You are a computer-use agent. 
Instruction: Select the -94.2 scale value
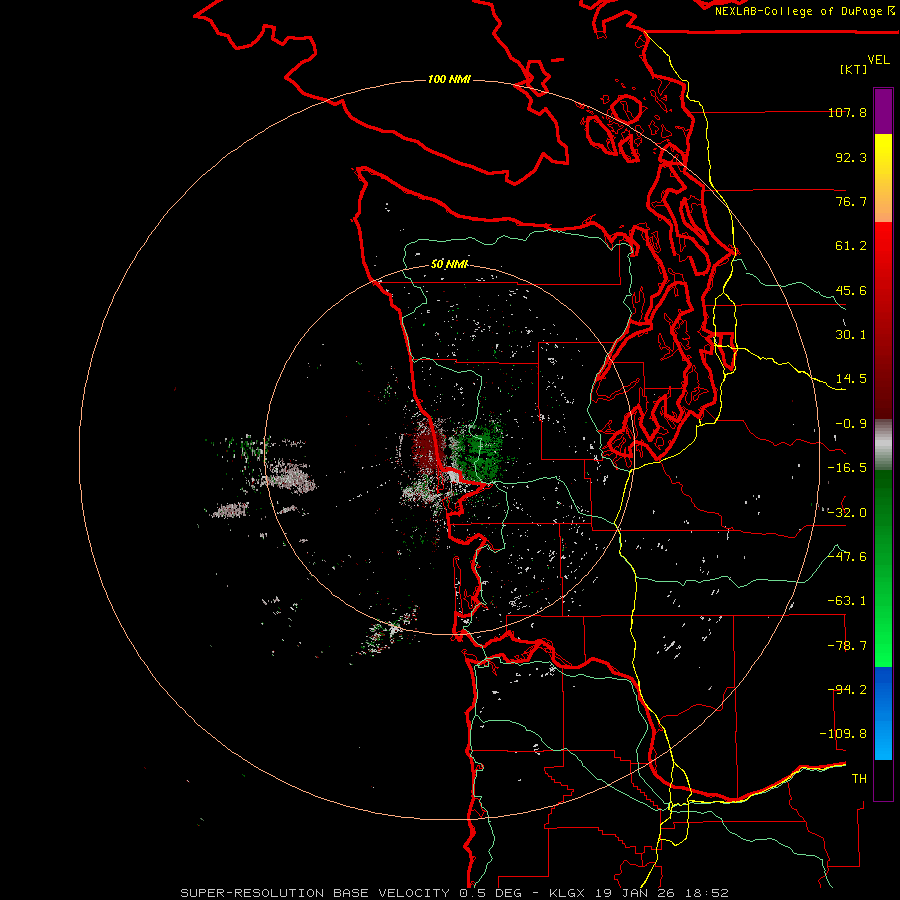coord(847,690)
